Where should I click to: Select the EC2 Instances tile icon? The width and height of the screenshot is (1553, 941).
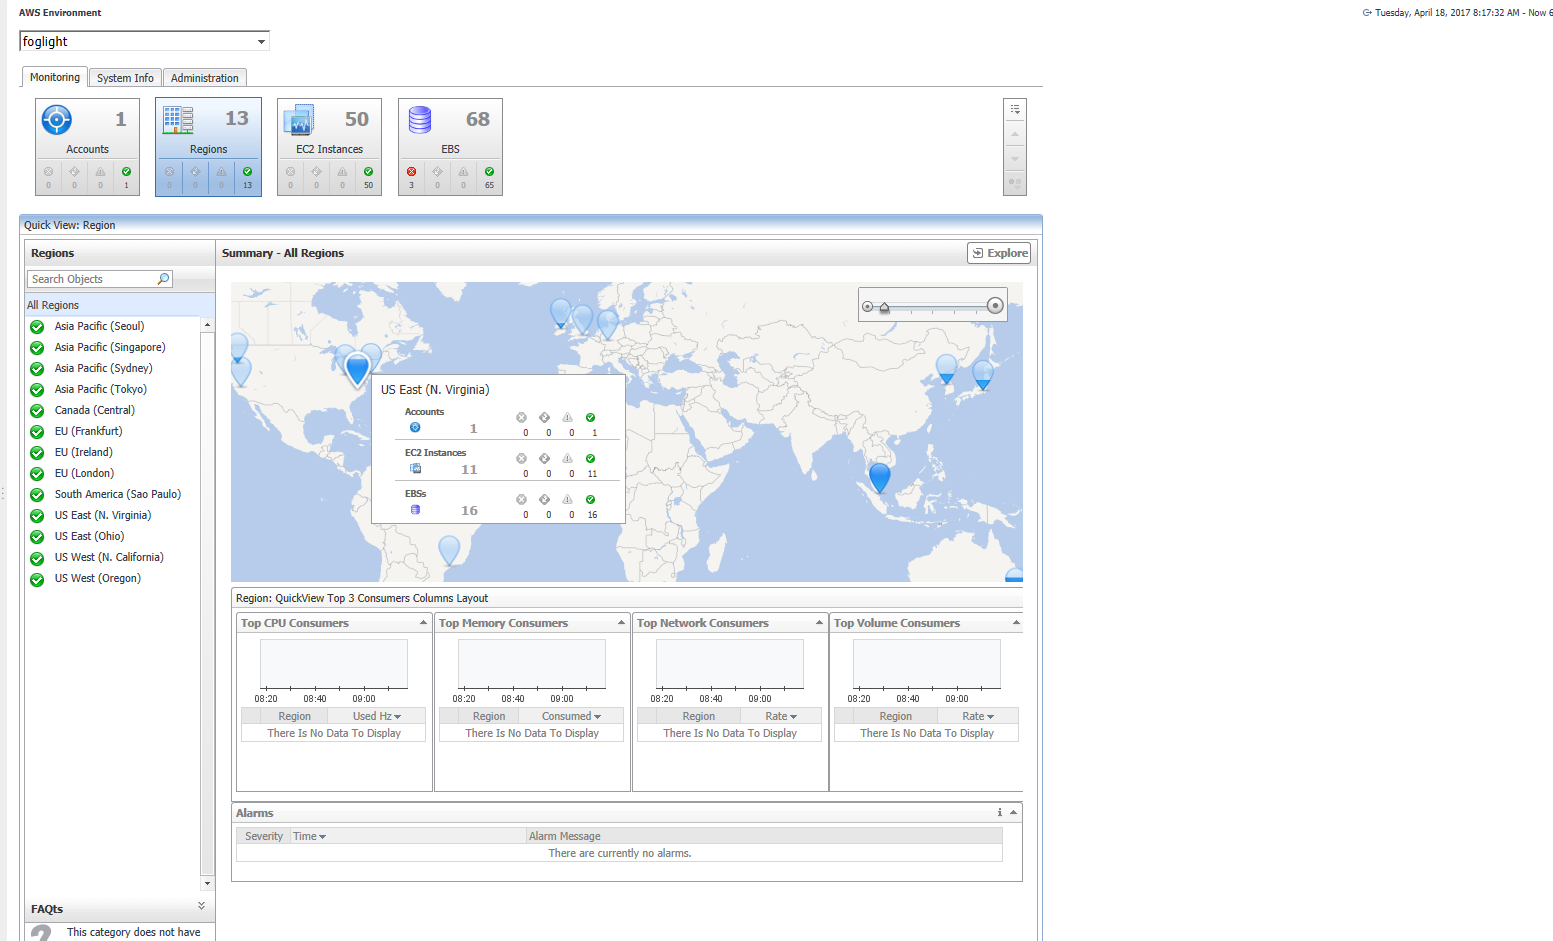click(299, 120)
